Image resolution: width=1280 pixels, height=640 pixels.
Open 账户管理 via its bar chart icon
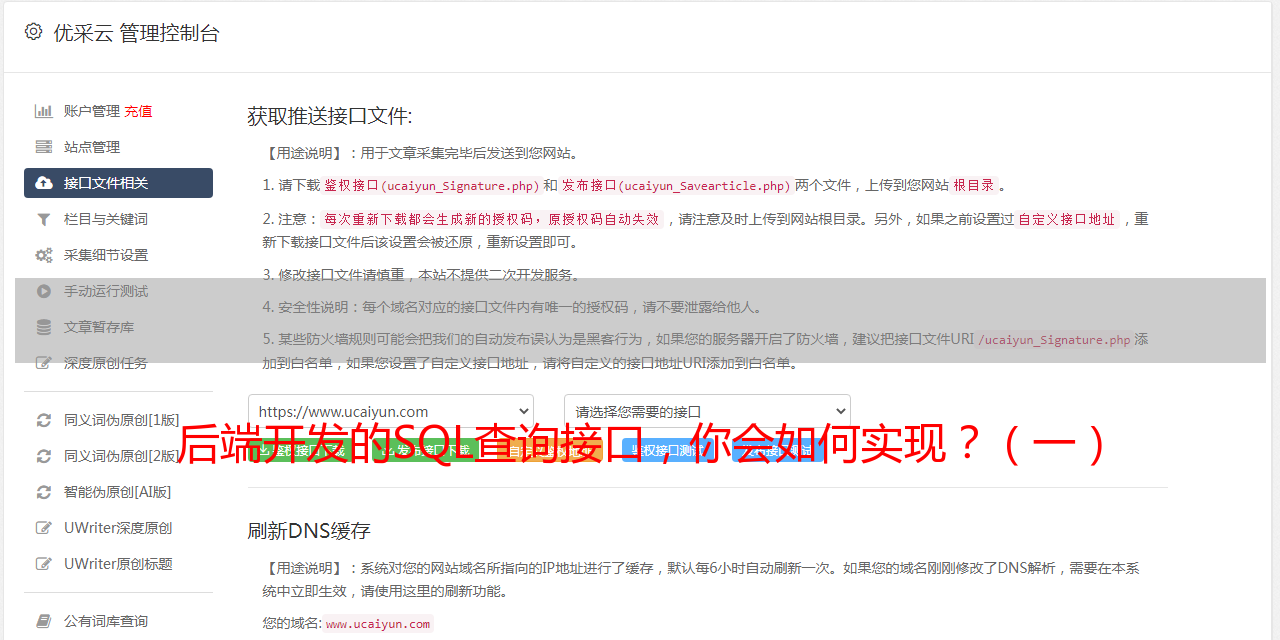[x=44, y=111]
